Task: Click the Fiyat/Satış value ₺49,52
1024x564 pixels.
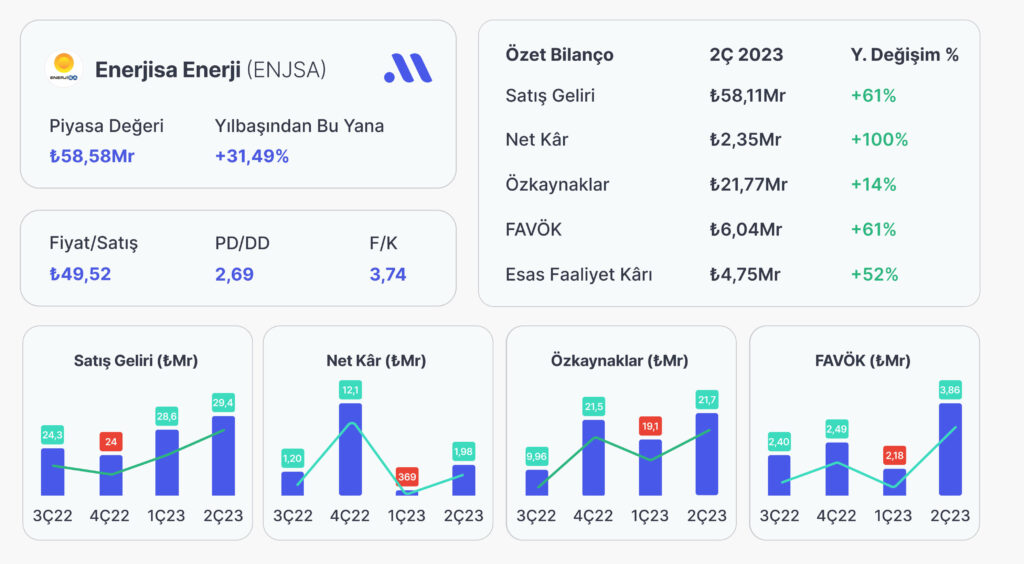Action: pyautogui.click(x=80, y=274)
